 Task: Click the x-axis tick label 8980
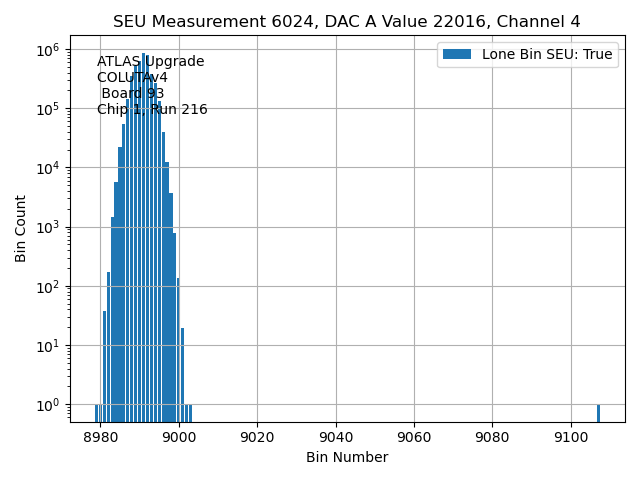(x=101, y=438)
